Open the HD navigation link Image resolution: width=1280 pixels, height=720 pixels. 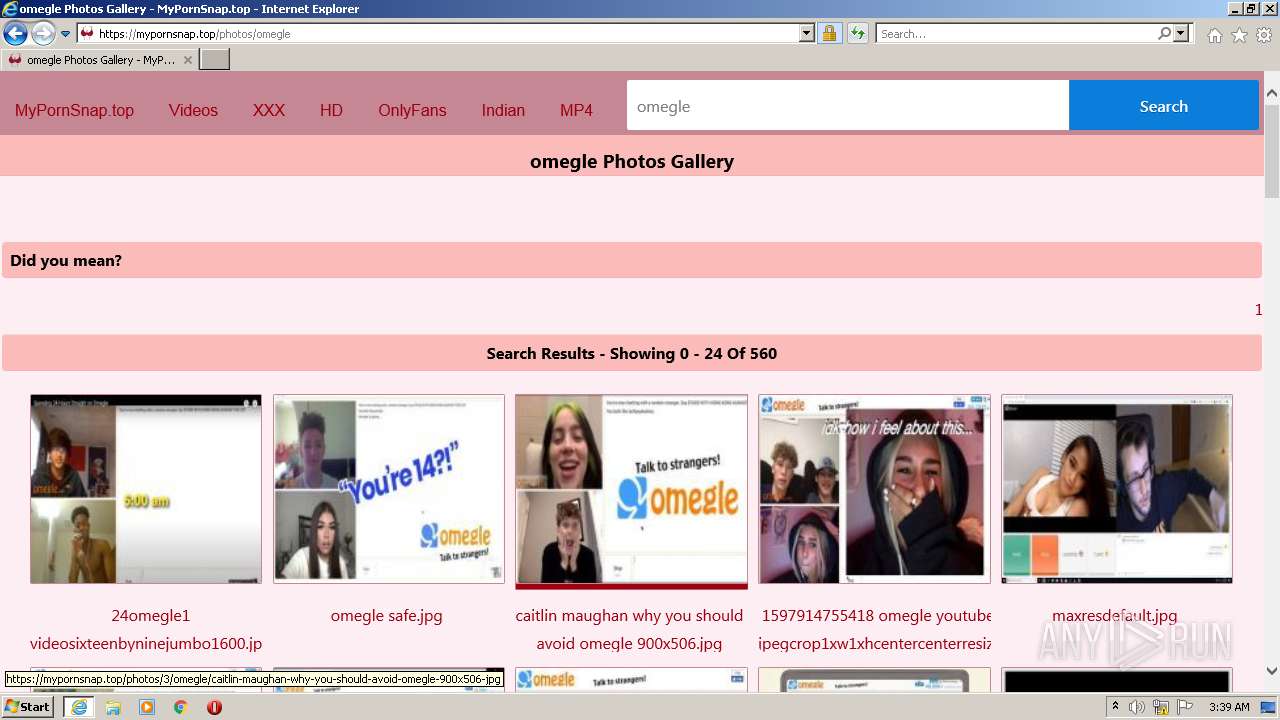331,110
